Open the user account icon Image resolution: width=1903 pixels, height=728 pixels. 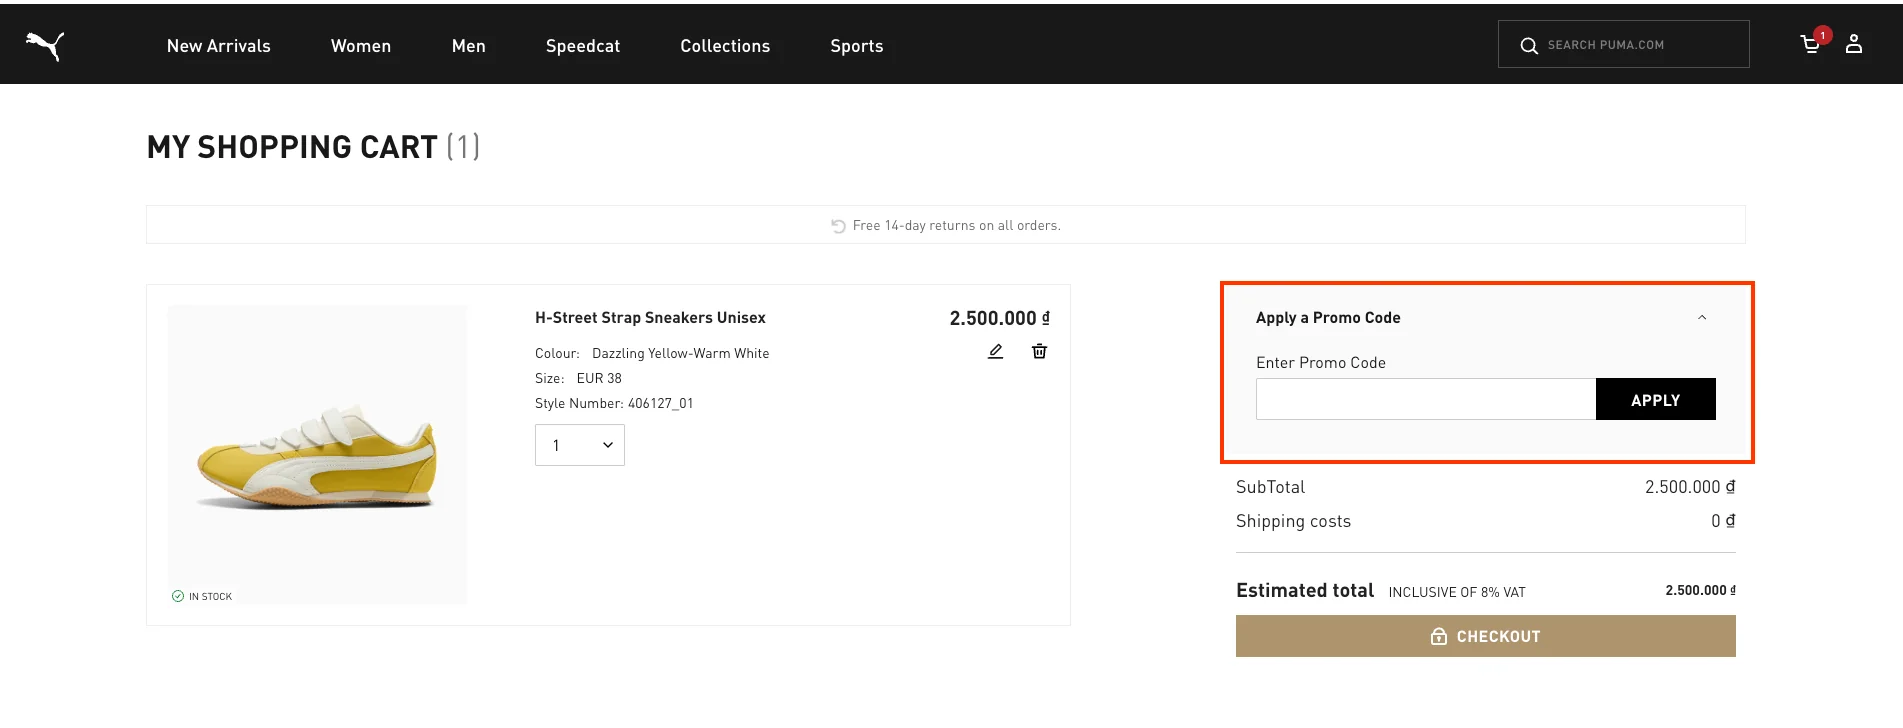click(x=1854, y=44)
